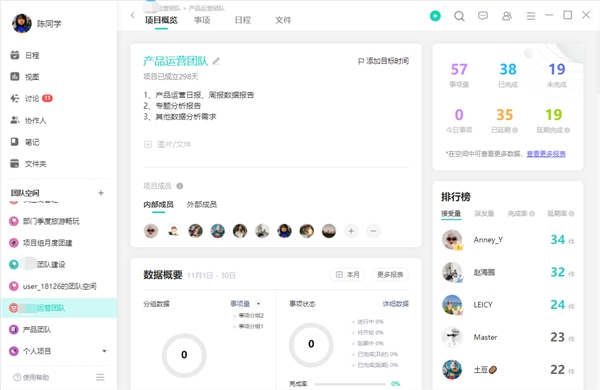Open the hamburger menu beside 使用帮助
The width and height of the screenshot is (600, 390).
click(x=100, y=377)
